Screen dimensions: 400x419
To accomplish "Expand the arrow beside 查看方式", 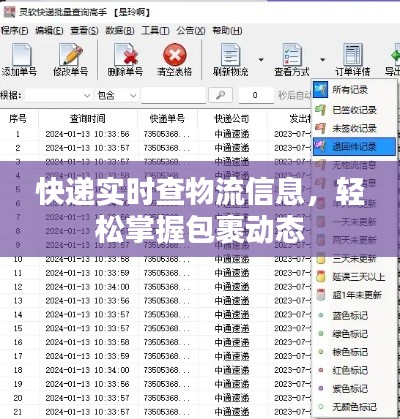I will pyautogui.click(x=322, y=60).
